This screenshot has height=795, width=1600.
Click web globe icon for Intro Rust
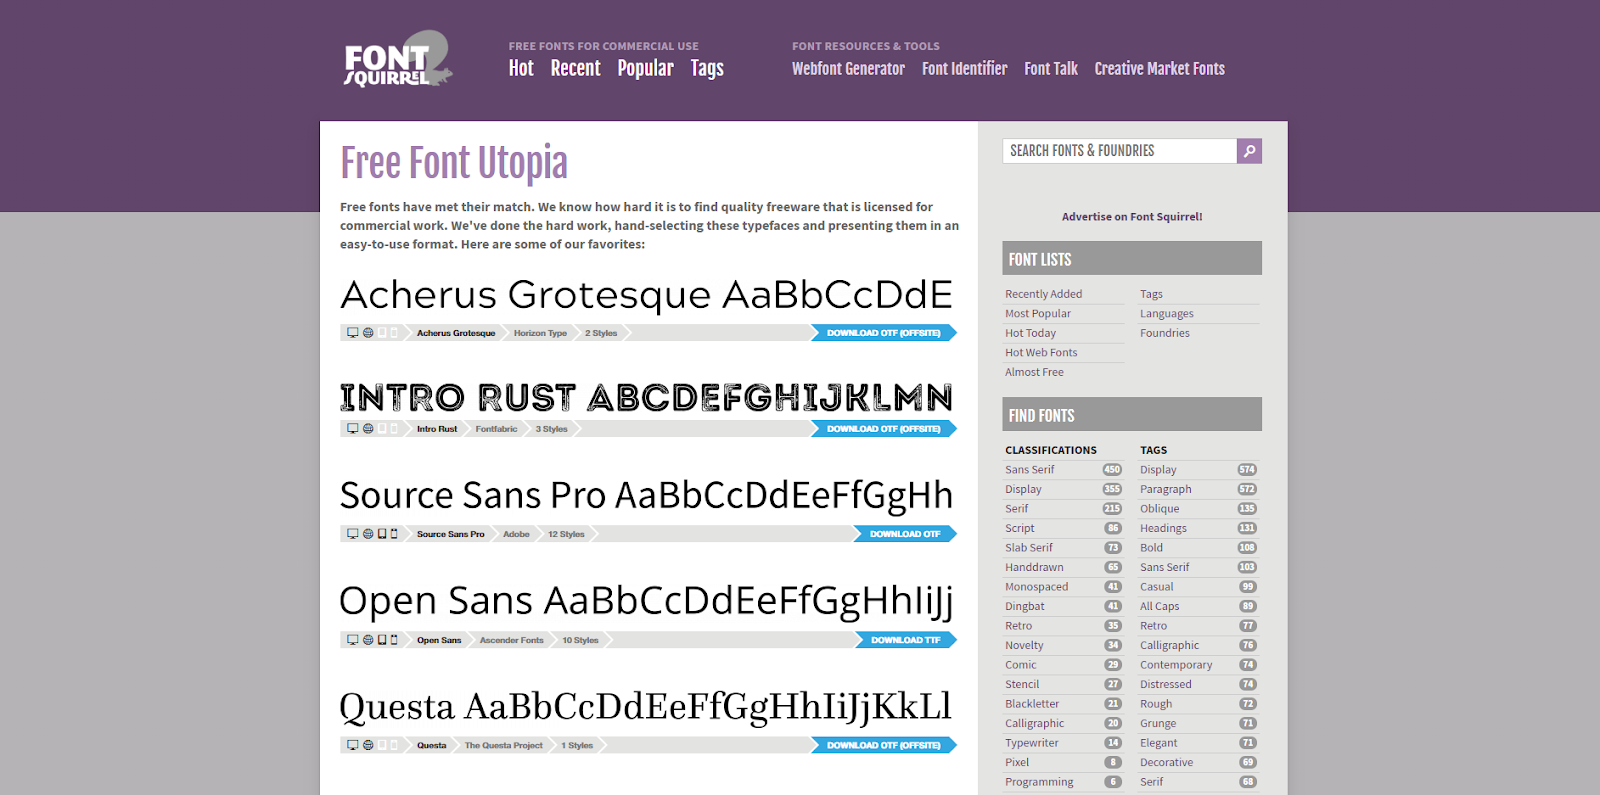coord(368,429)
